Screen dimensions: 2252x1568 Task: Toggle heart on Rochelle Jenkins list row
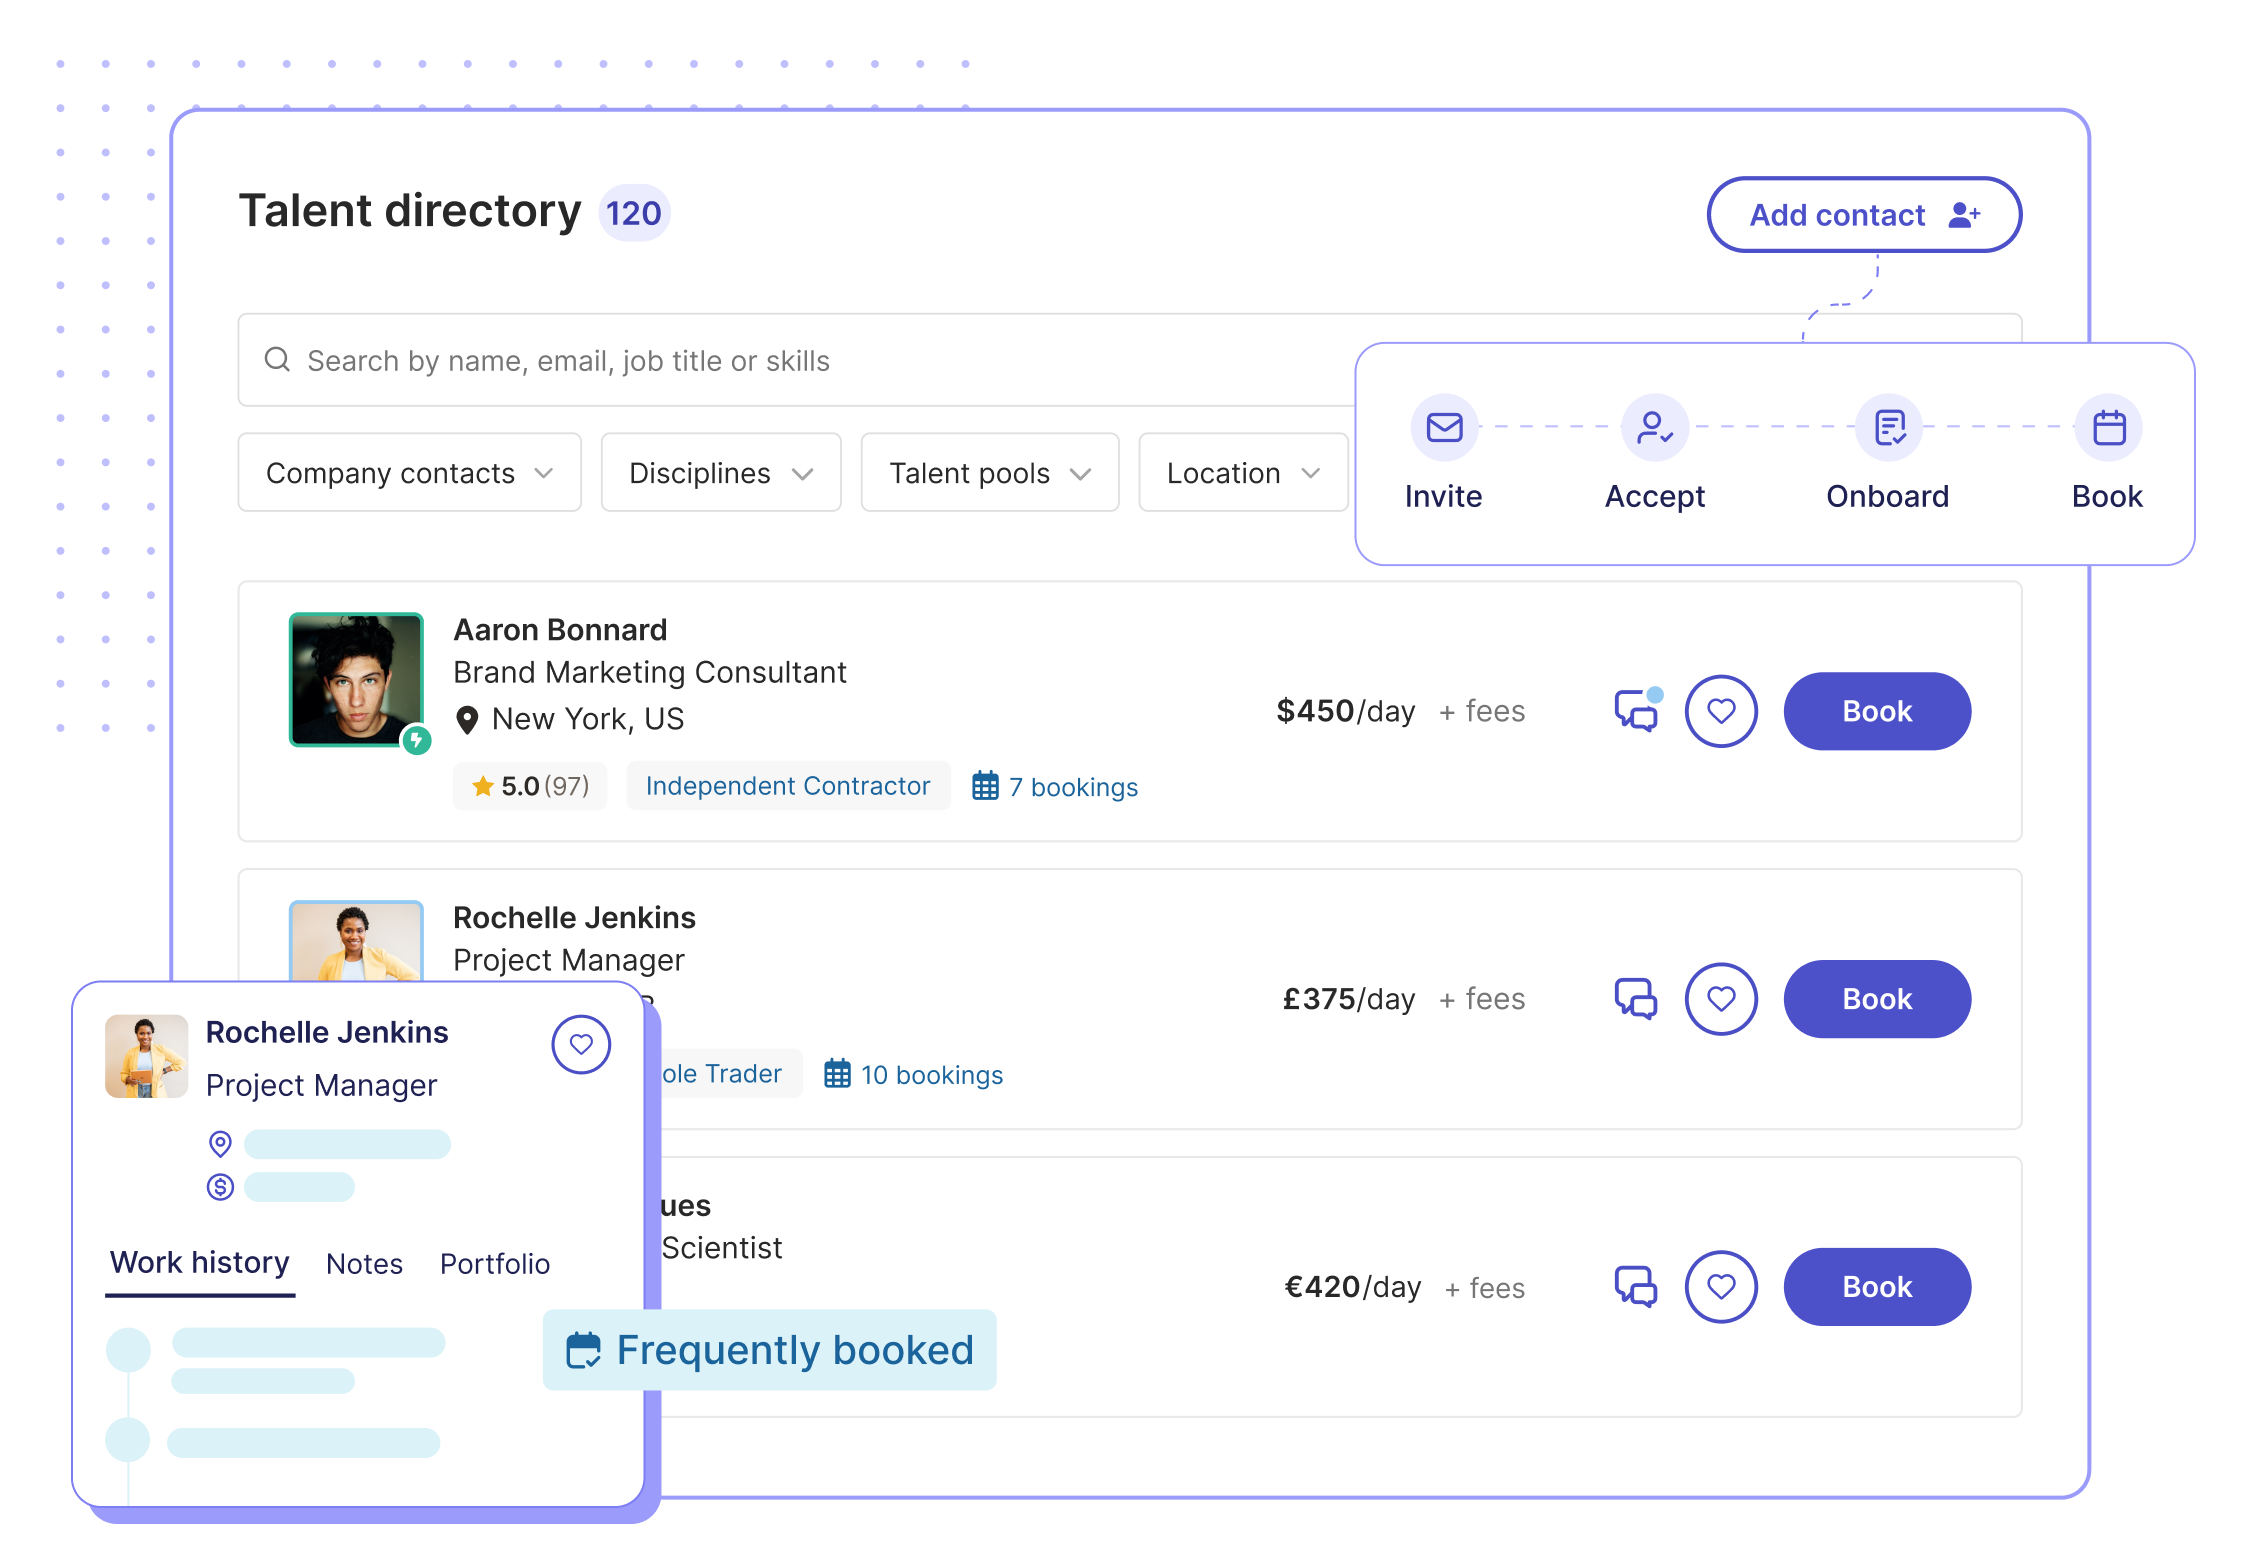click(1721, 999)
